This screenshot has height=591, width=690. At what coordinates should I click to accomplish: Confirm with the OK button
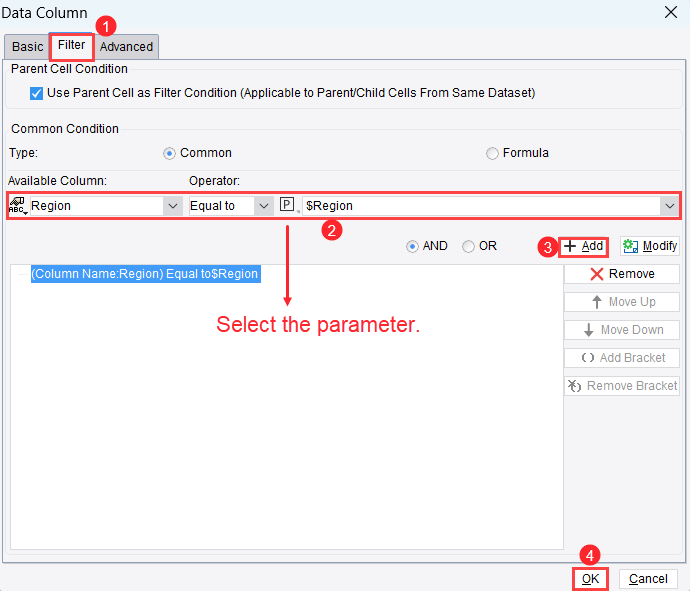click(x=591, y=579)
